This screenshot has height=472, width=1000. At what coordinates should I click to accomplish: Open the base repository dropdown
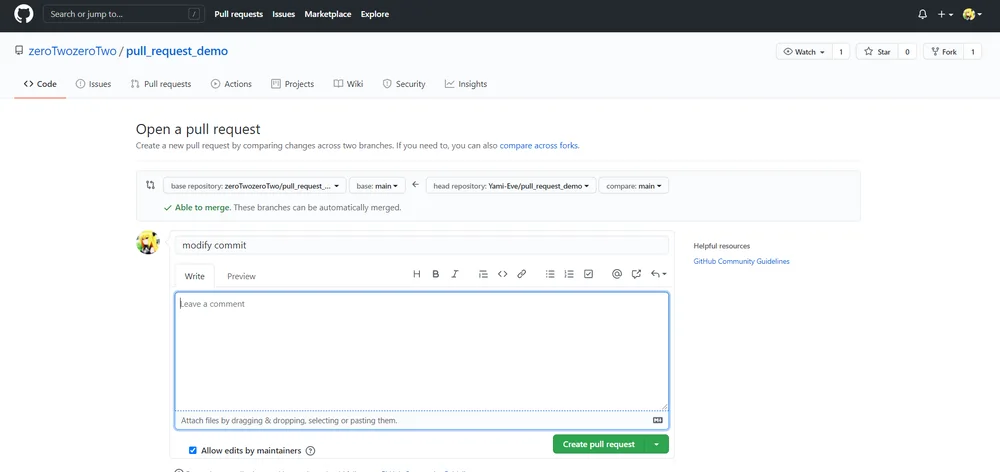point(255,186)
